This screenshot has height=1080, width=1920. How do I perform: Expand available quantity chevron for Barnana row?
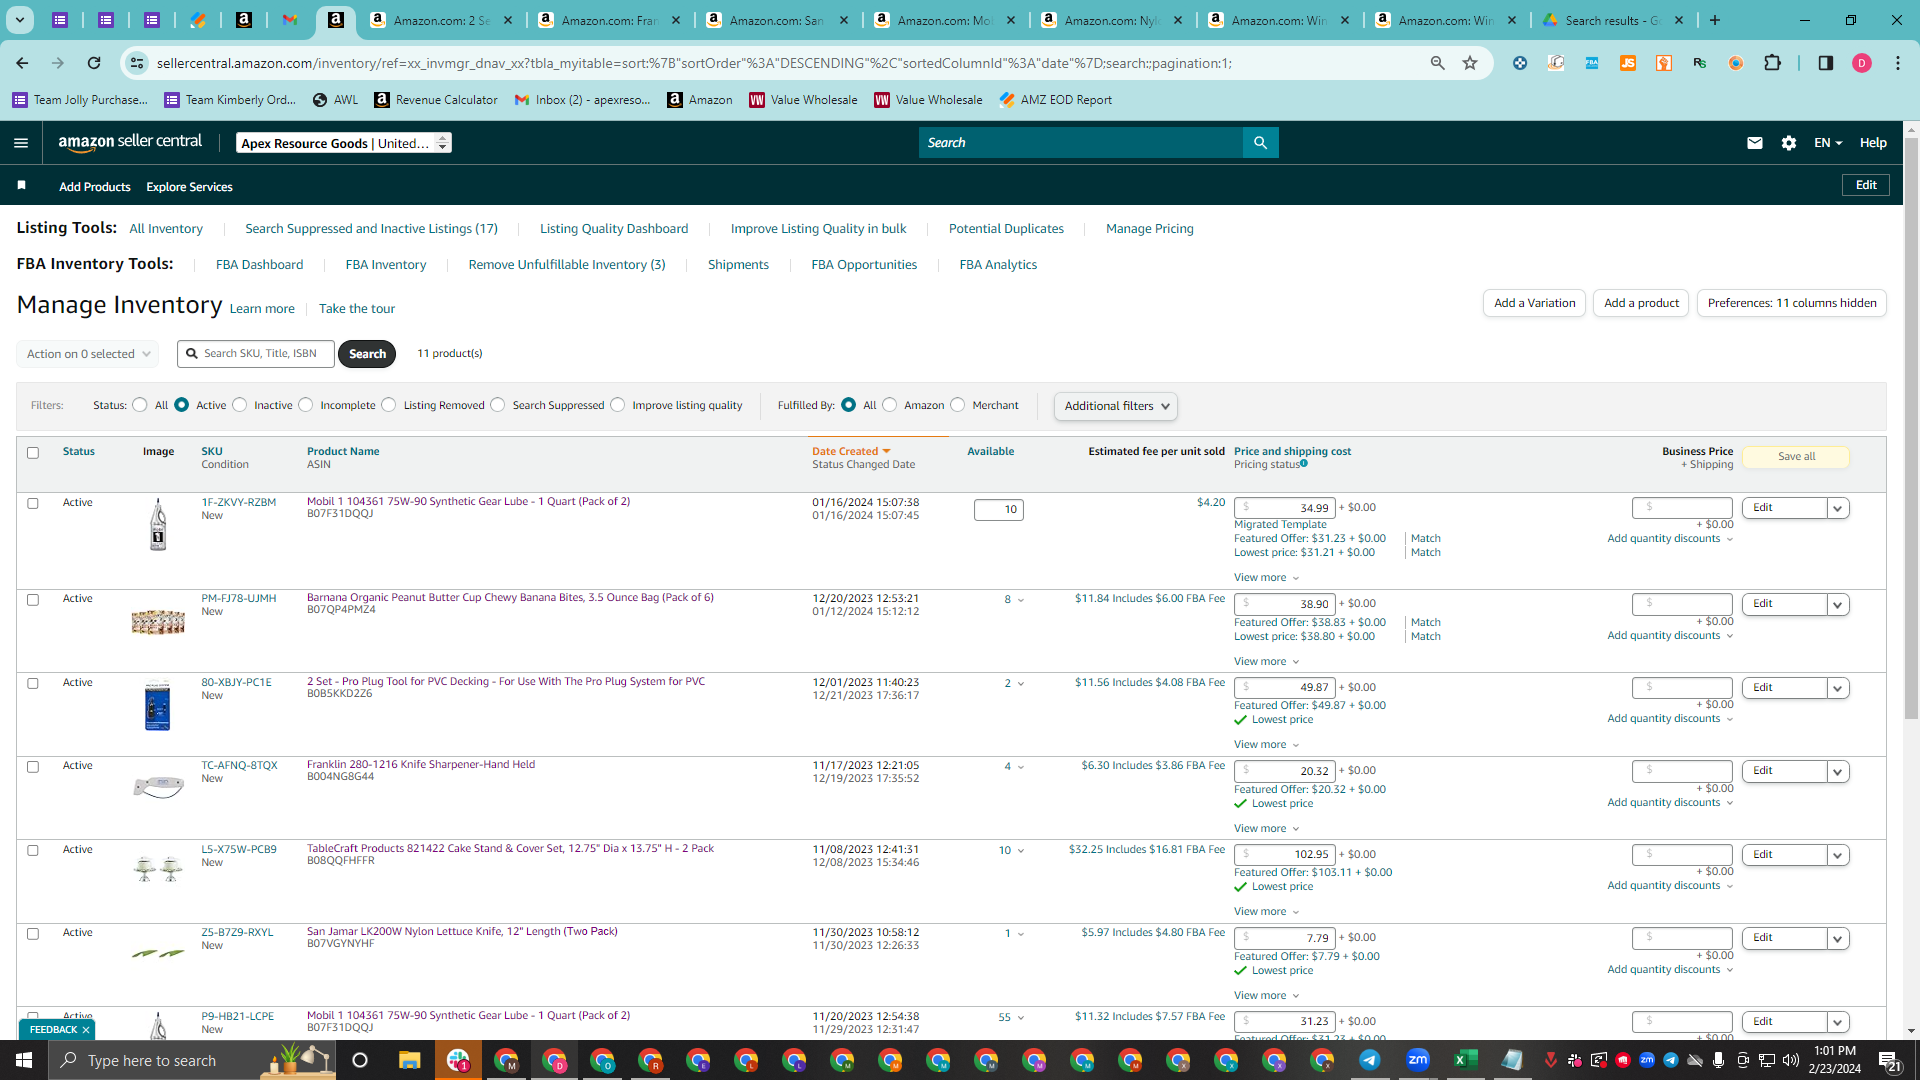(1020, 600)
